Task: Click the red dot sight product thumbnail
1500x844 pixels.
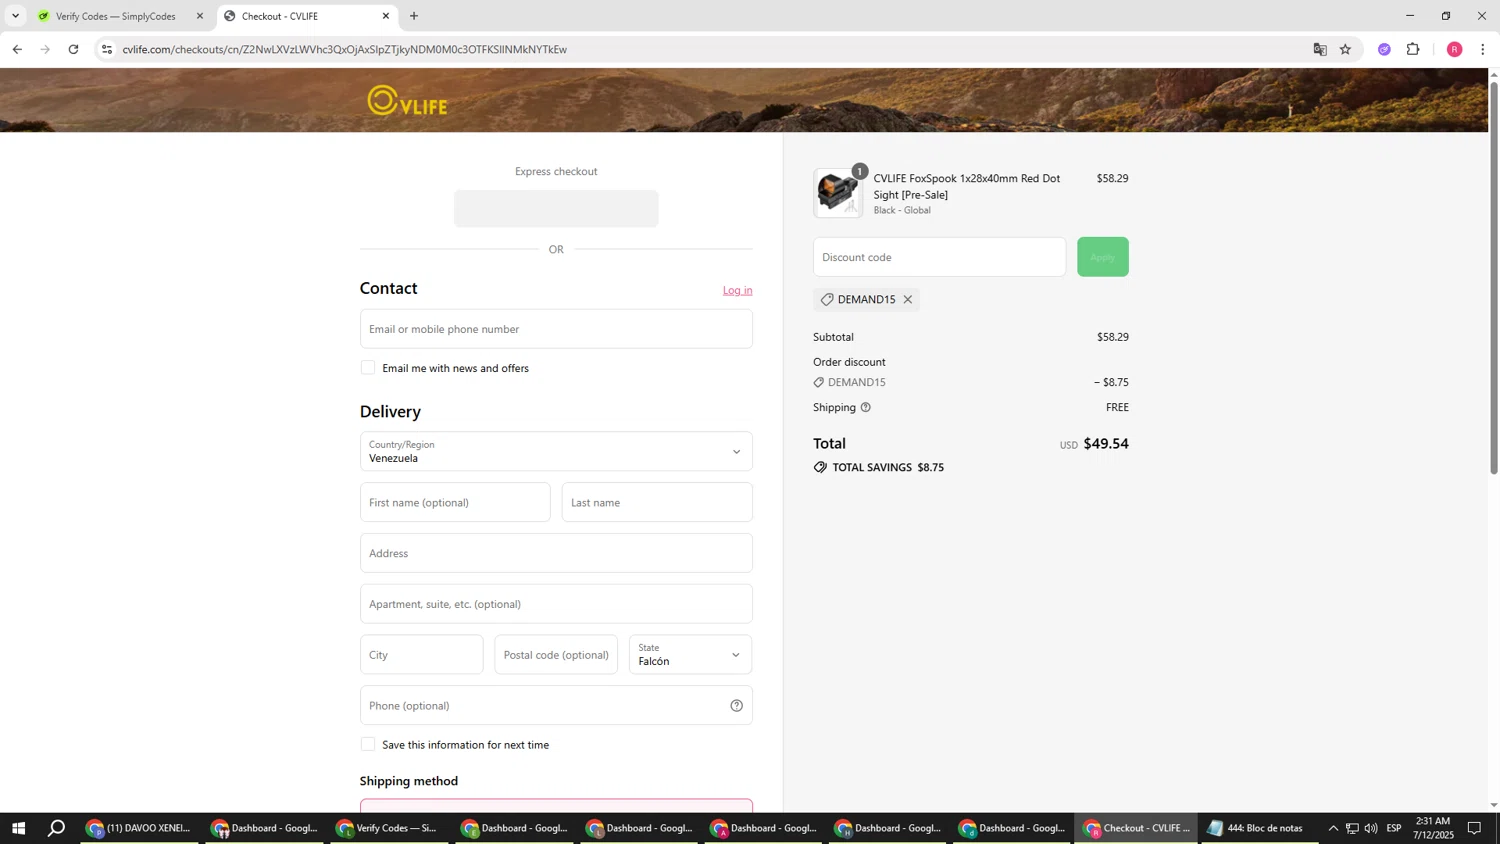Action: pos(838,193)
